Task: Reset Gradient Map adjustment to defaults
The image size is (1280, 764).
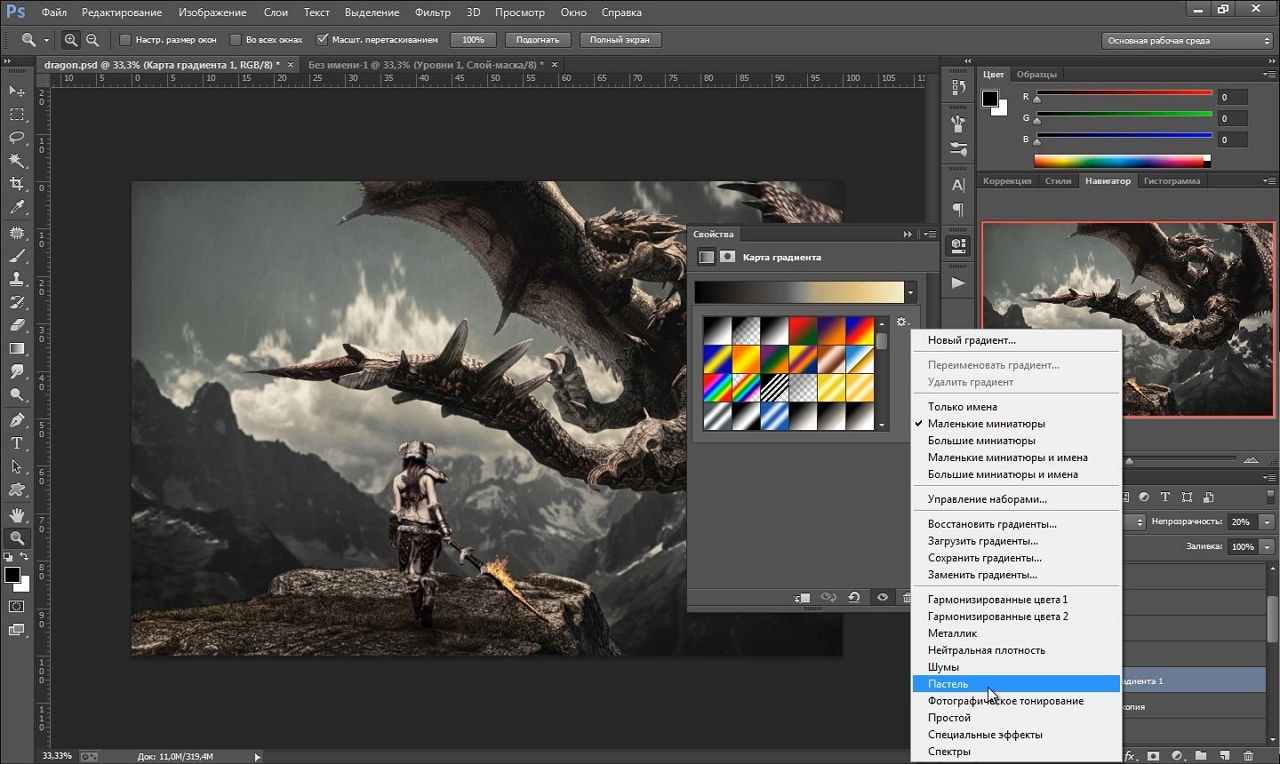Action: [x=854, y=597]
